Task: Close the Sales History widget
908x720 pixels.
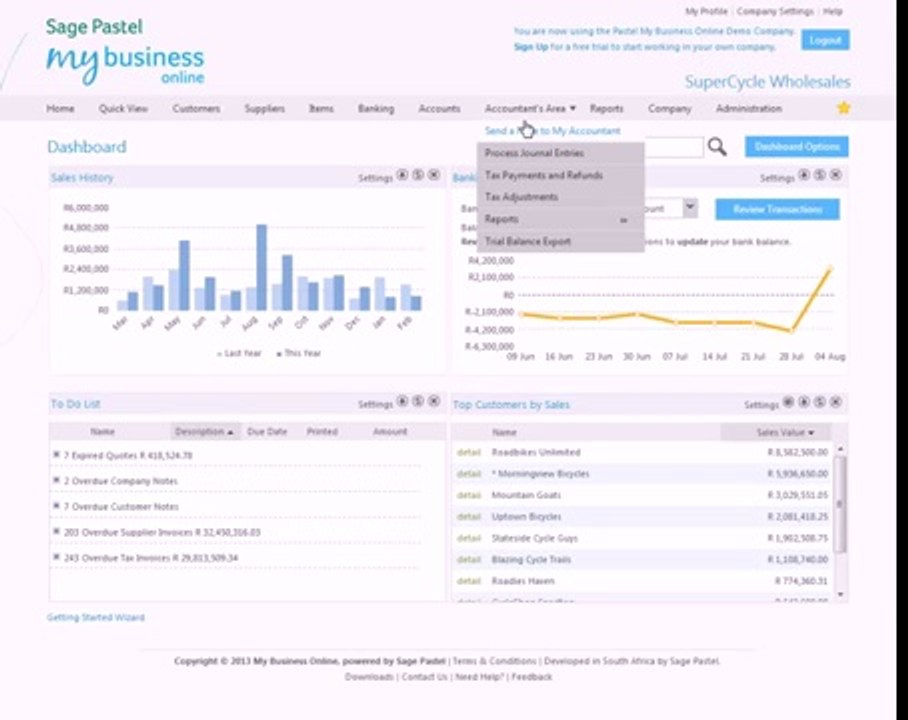Action: 434,175
